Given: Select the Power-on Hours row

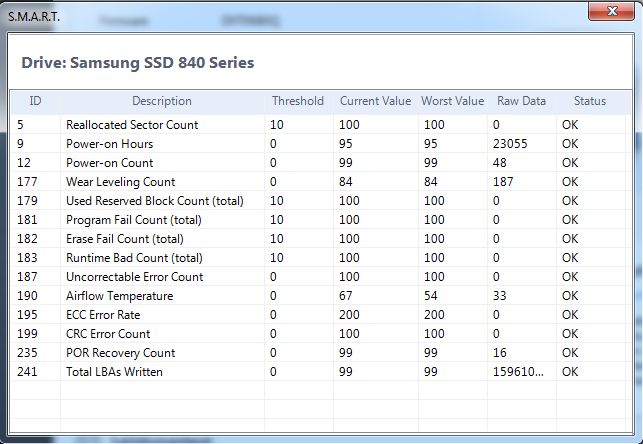Looking at the screenshot, I should (321, 143).
